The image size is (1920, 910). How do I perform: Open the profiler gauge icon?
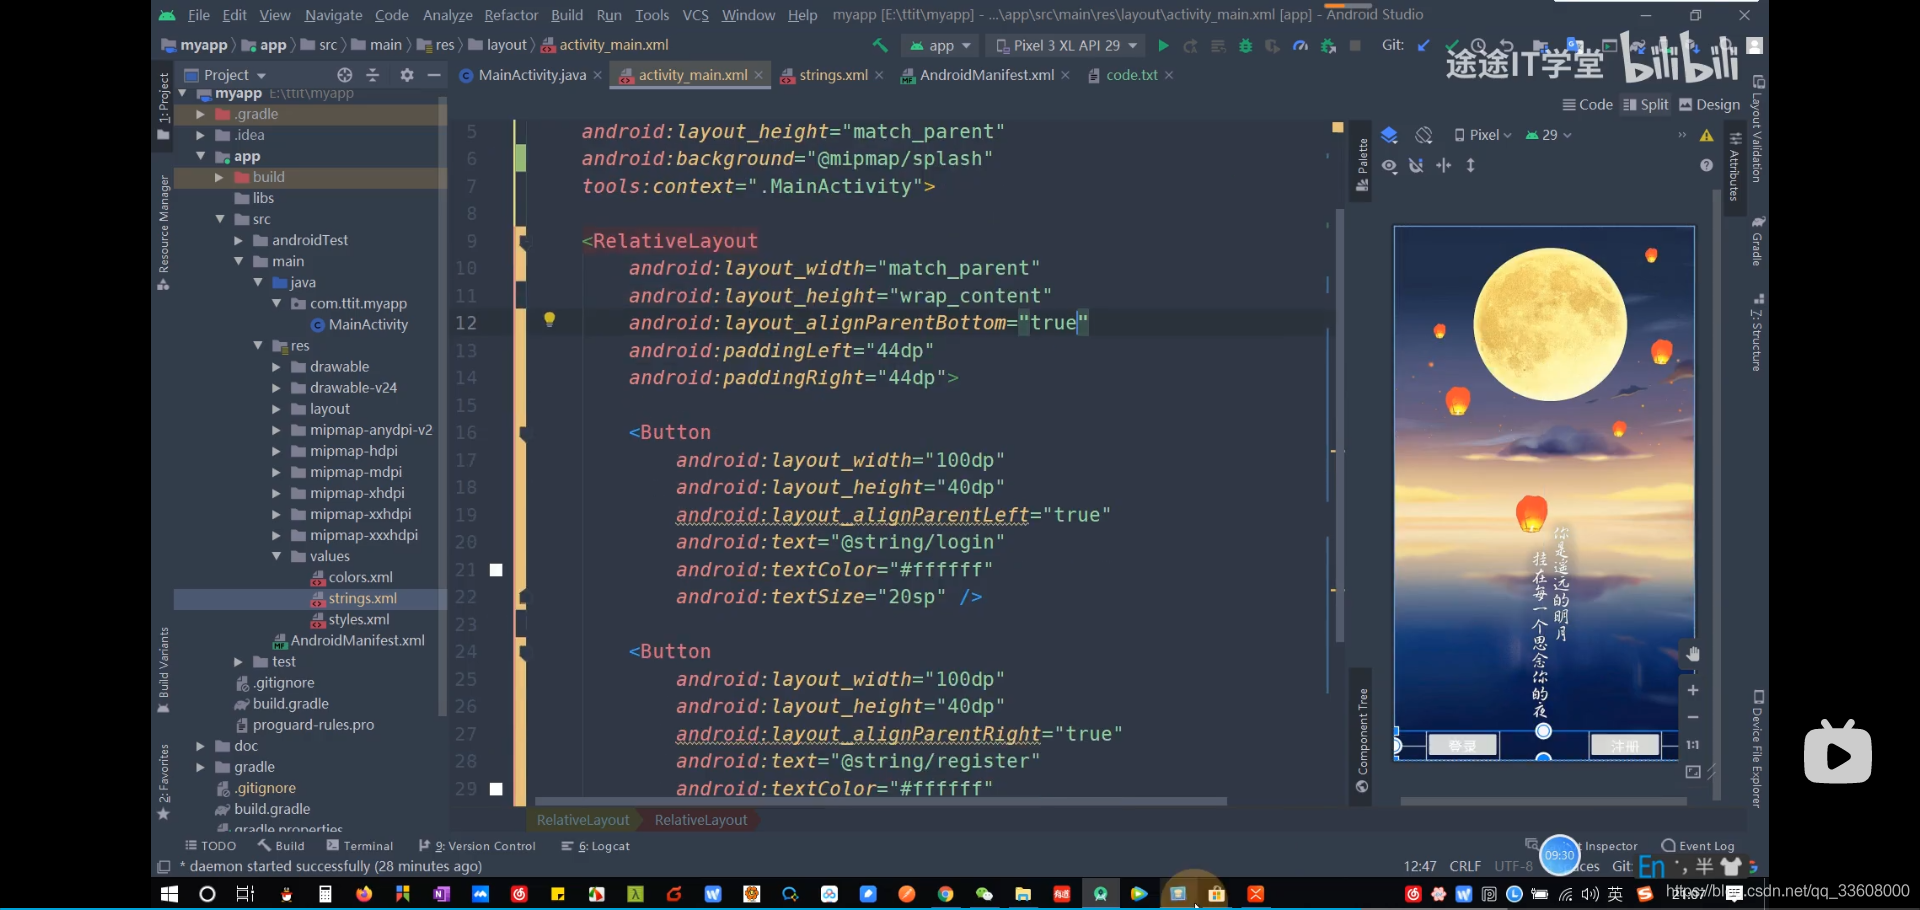1300,46
